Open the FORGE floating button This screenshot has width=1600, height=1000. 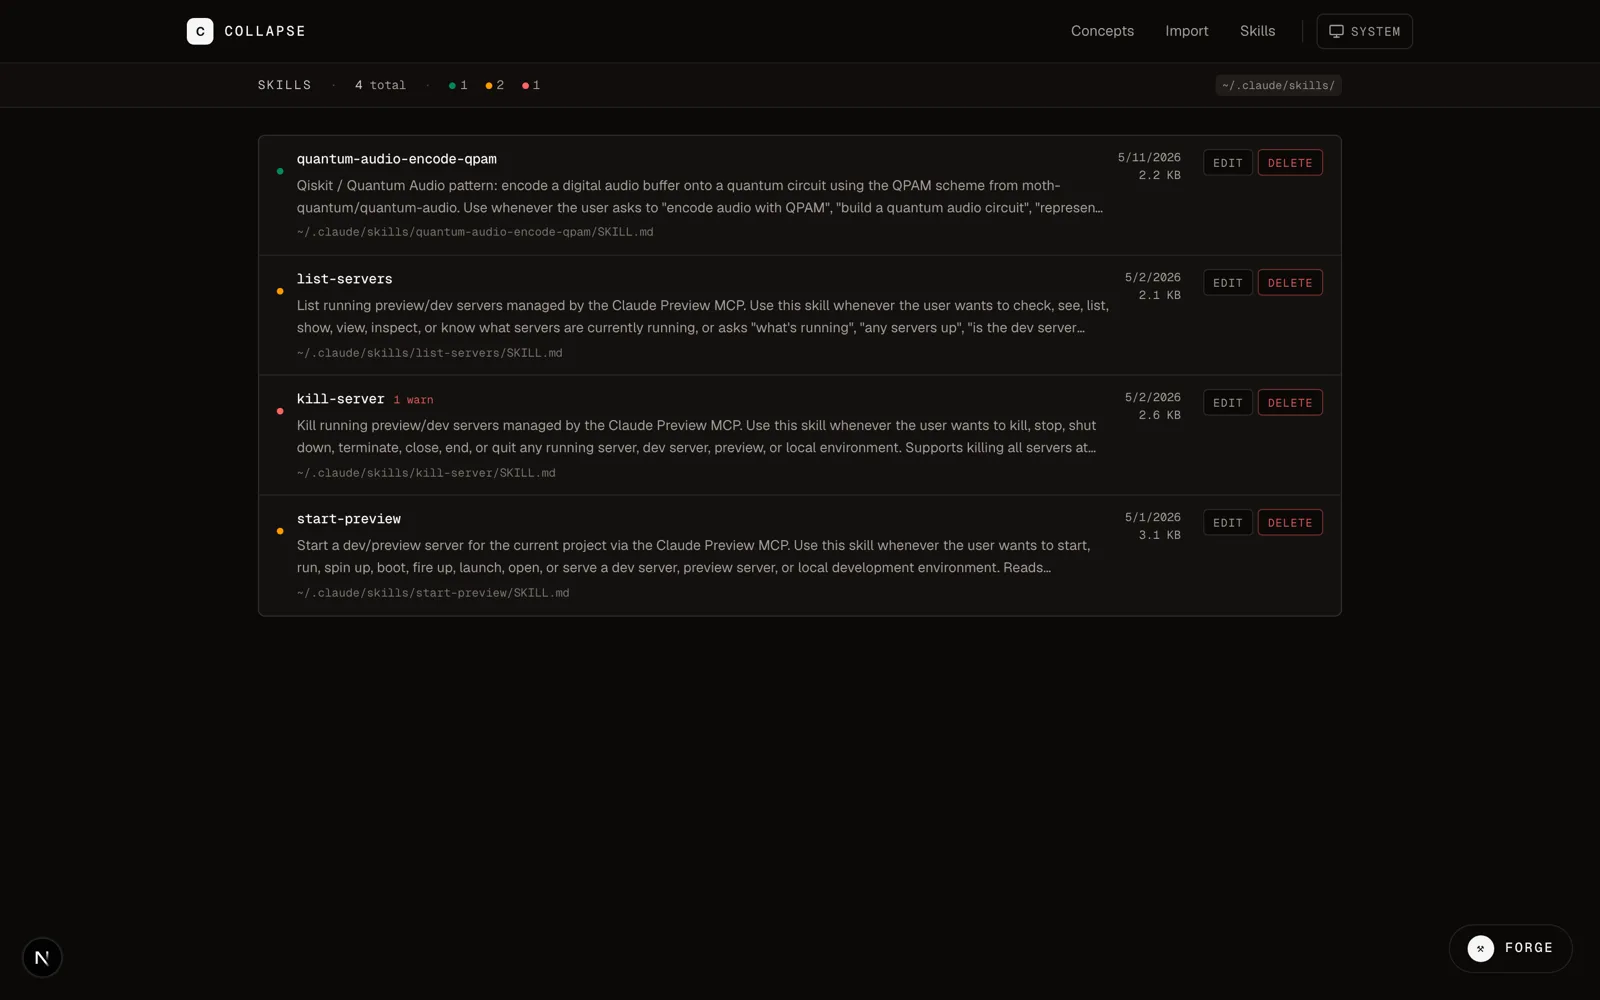1510,948
